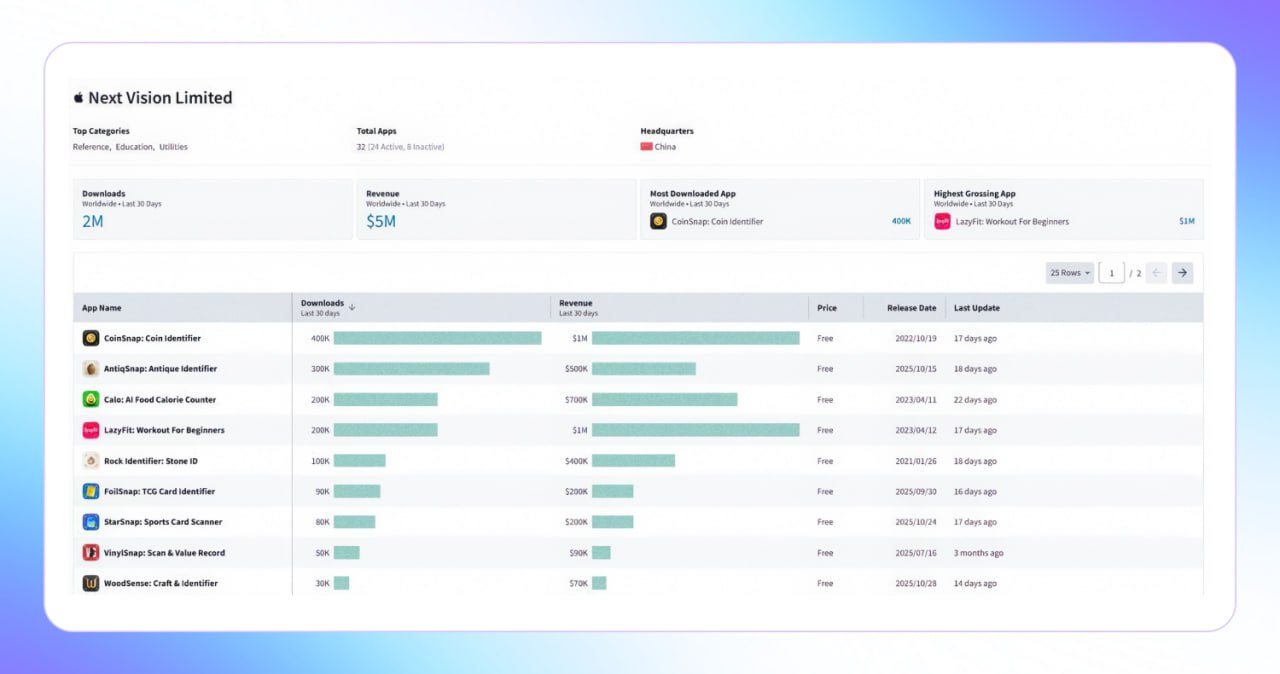Open LazyFit in Highest Grossing App card

[x=1011, y=222]
